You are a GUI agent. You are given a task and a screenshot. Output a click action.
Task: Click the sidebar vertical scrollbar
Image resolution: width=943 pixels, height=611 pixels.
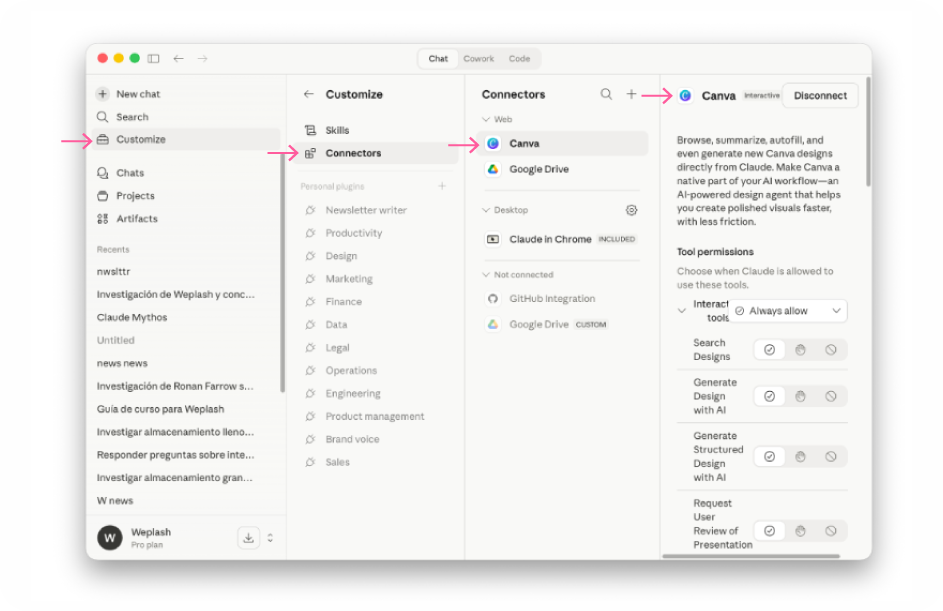(283, 271)
